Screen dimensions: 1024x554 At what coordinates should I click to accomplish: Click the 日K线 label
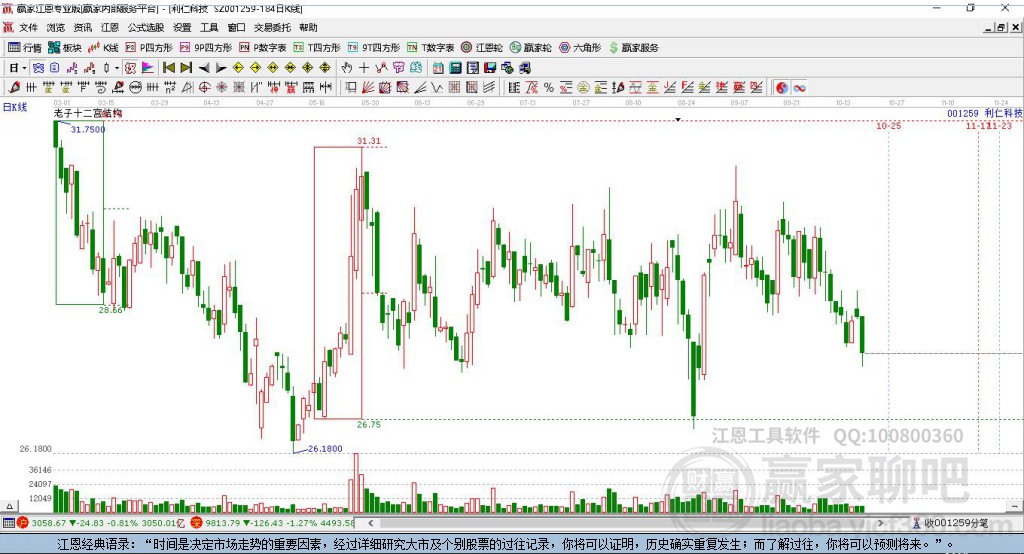(15, 107)
